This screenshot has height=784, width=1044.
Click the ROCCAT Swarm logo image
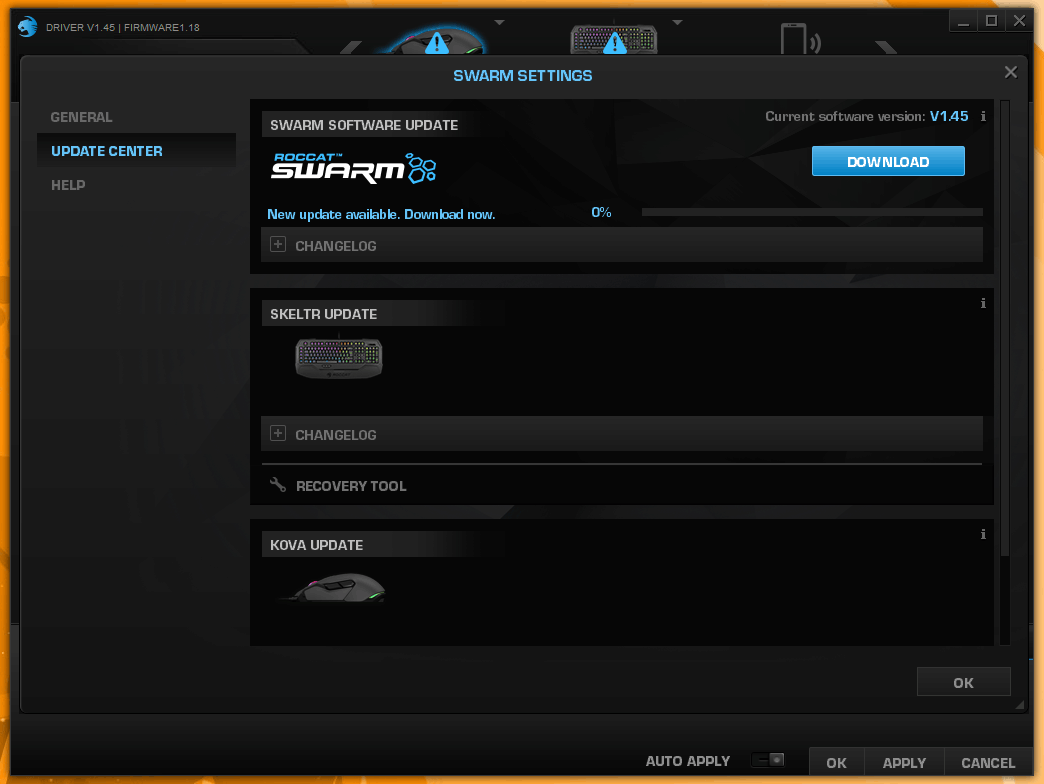click(354, 168)
